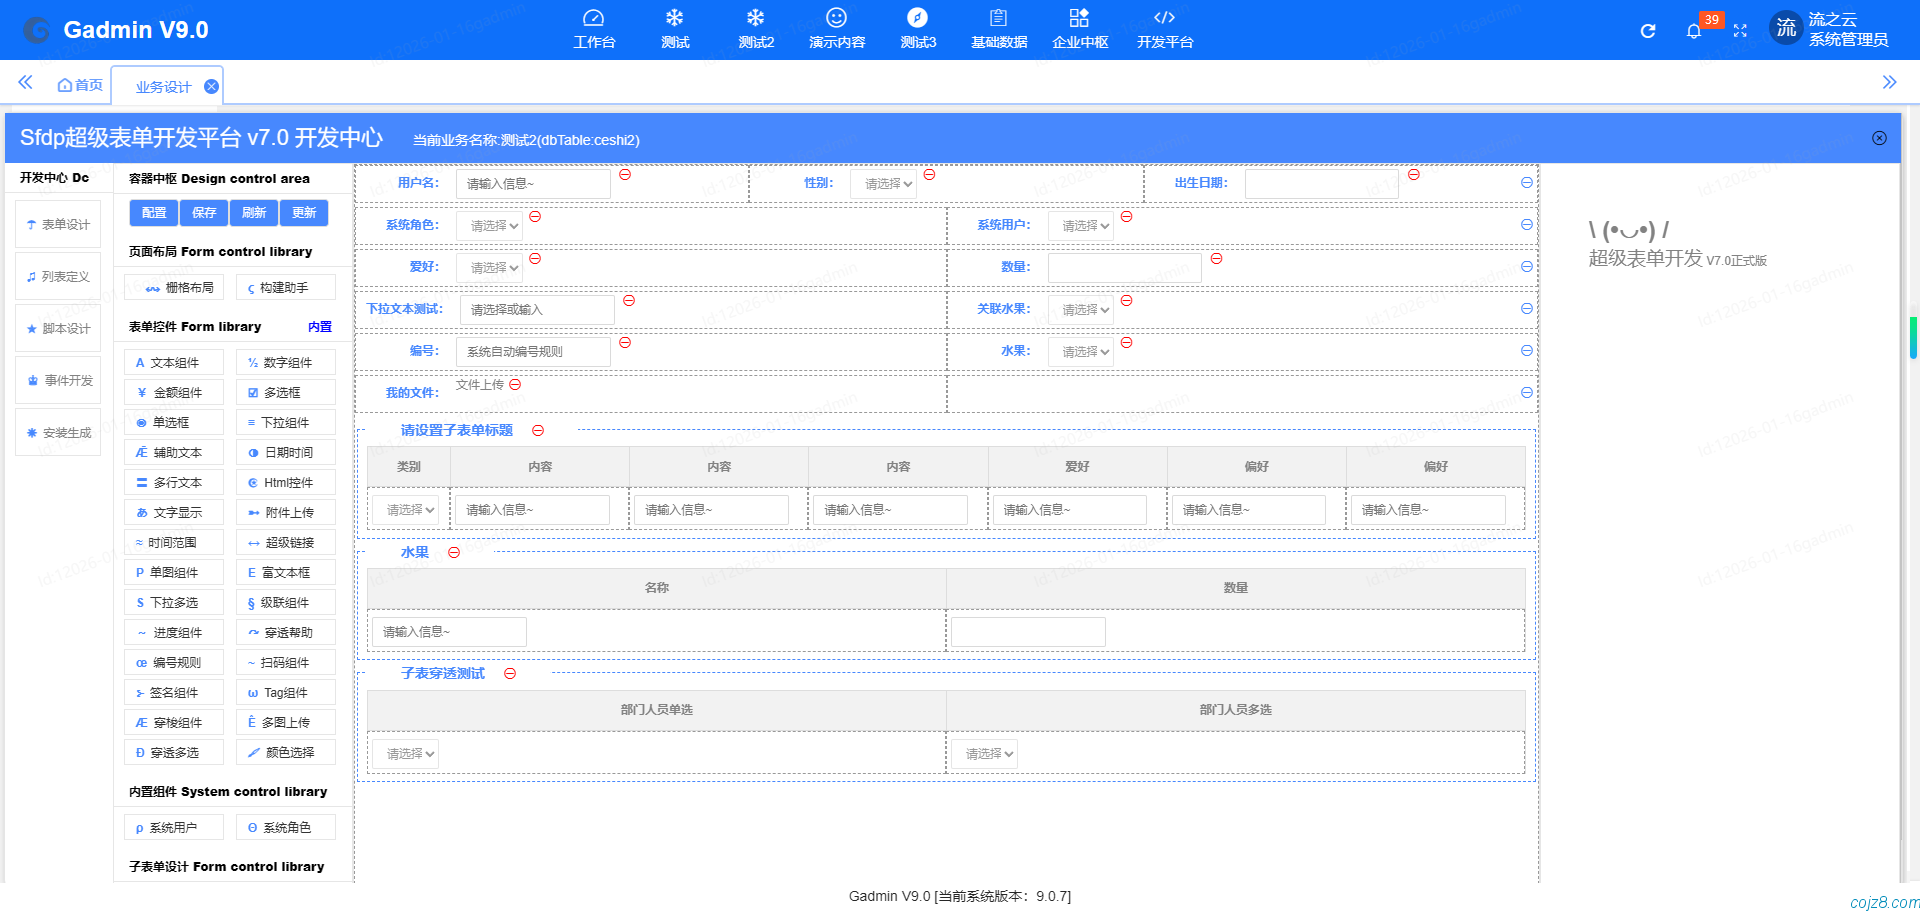This screenshot has width=1920, height=911.
Task: Switch to the 首页 tab
Action: point(80,85)
